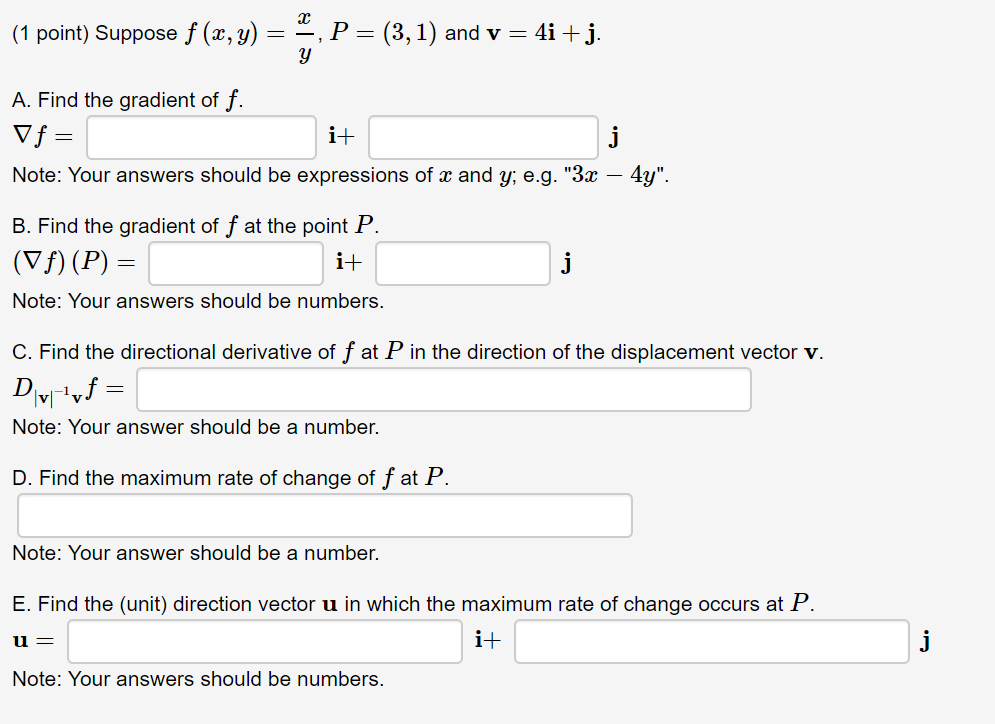The image size is (995, 724).
Task: Select the (∇f)(P) j-component answer box
Action: tap(462, 263)
